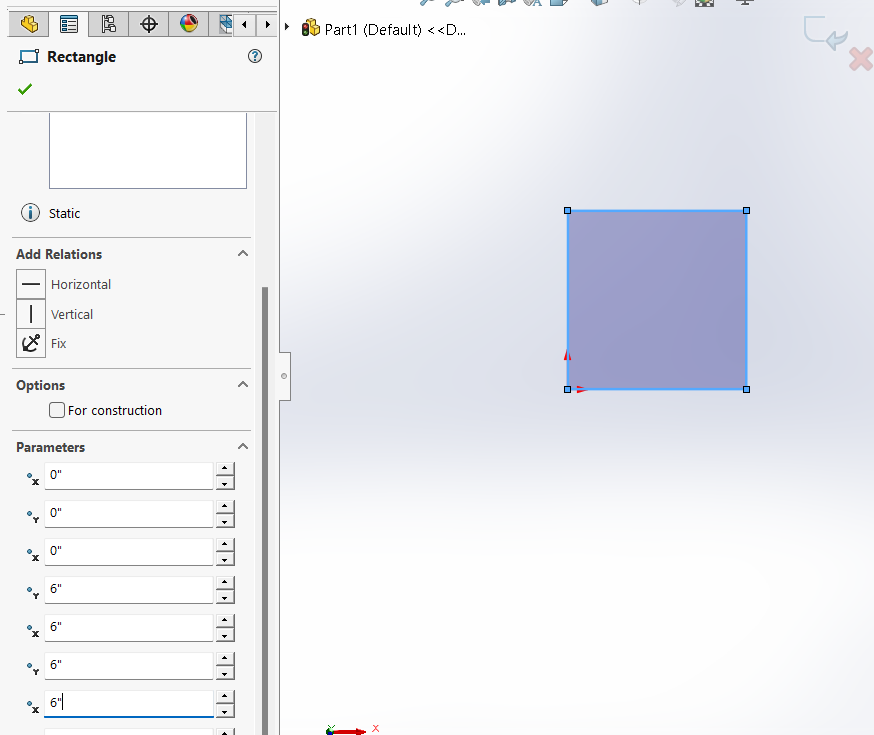
Task: Increase the second point Y value
Action: 225,583
